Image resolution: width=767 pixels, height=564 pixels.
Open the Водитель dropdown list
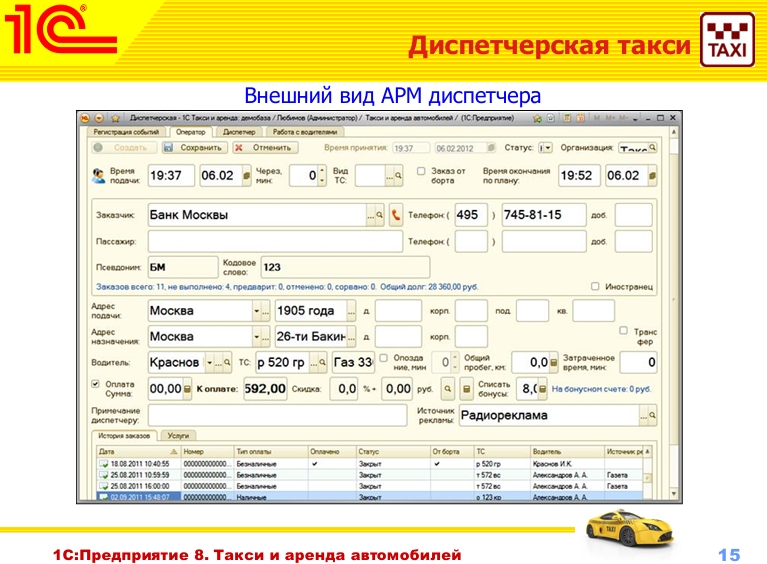click(210, 362)
